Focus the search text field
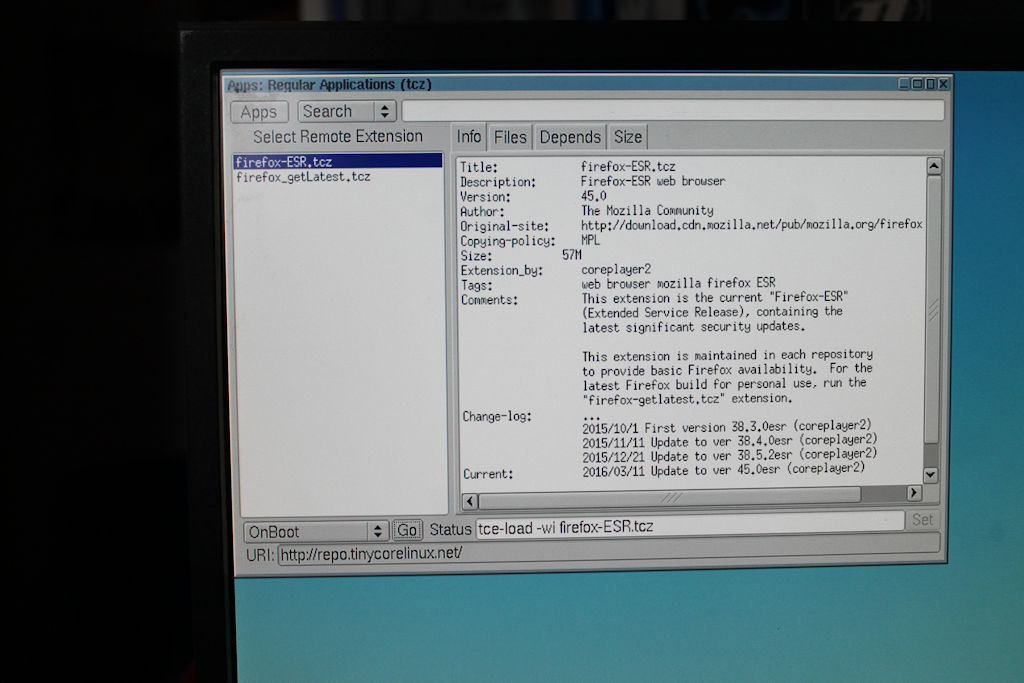The image size is (1024, 683). (673, 110)
